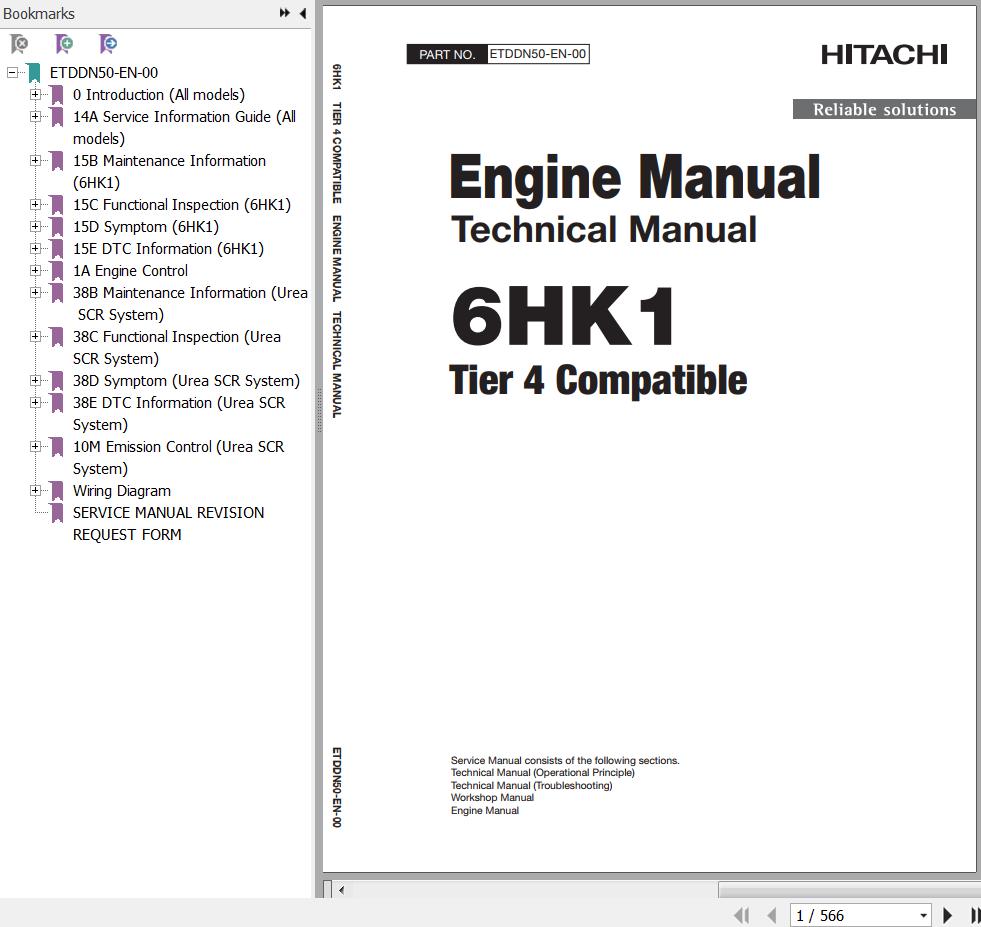This screenshot has width=981, height=927.
Task: Open 38D Symptom (Urea SCR System) bookmark
Action: (186, 381)
